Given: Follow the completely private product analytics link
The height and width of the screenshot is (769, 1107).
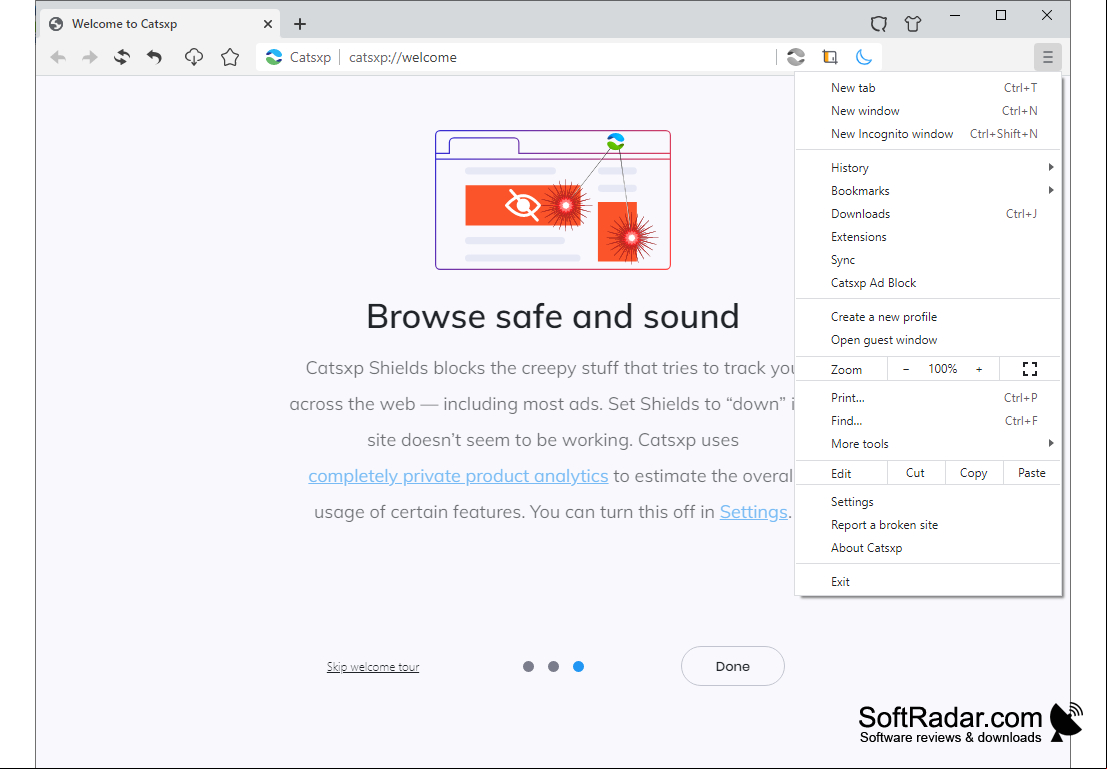Looking at the screenshot, I should 458,476.
